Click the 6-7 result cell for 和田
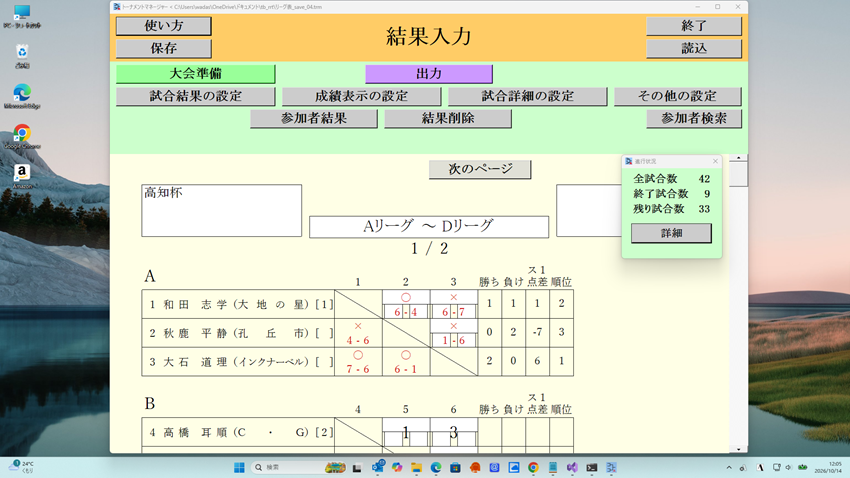850x478 pixels. [x=454, y=304]
